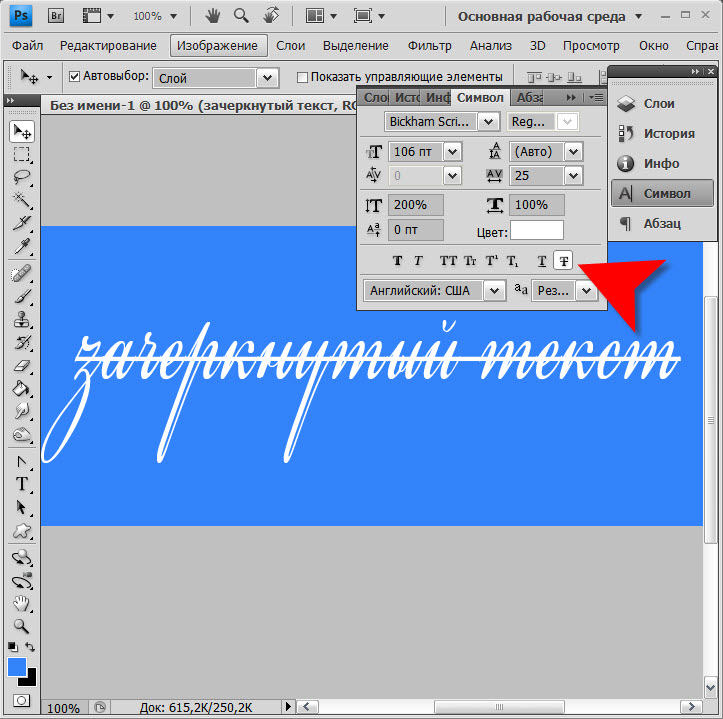Select the Lasso tool

[x=21, y=177]
